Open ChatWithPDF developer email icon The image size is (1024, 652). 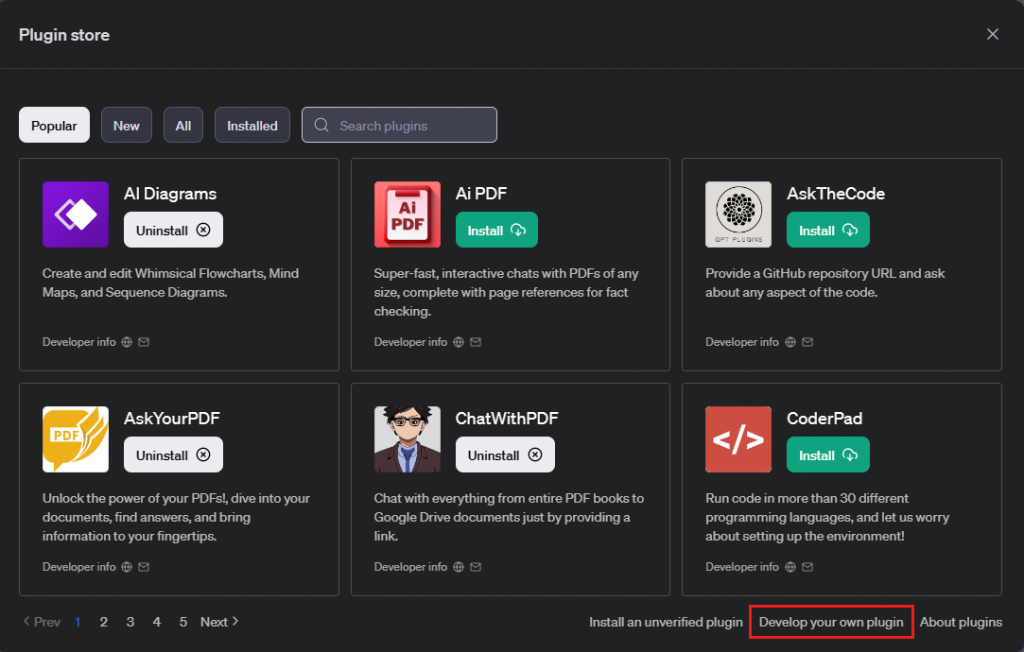(x=475, y=566)
